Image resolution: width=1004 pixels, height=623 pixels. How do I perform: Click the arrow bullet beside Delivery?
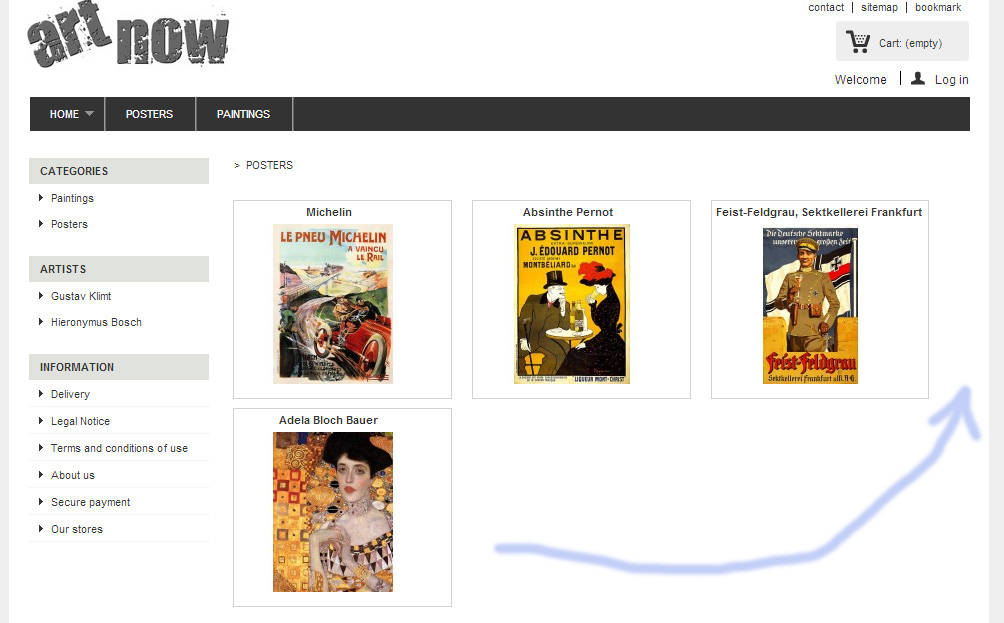pos(41,394)
